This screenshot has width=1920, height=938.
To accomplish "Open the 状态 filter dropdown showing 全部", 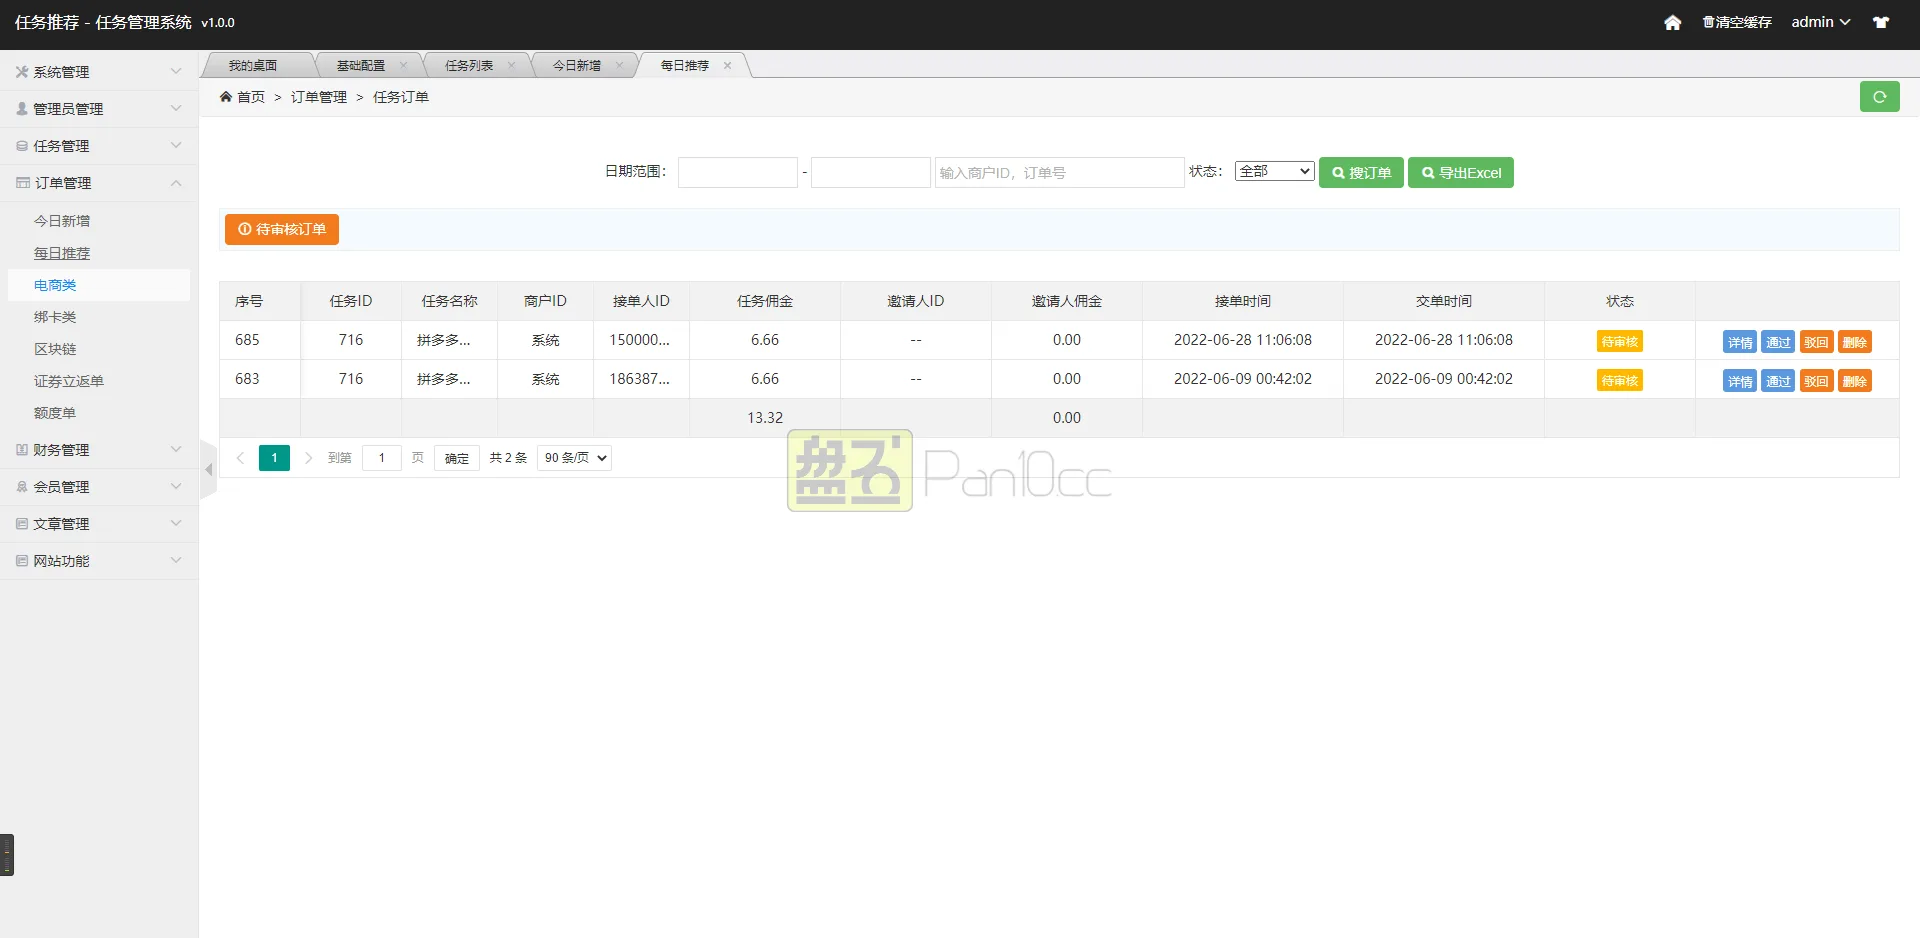I will [1273, 171].
